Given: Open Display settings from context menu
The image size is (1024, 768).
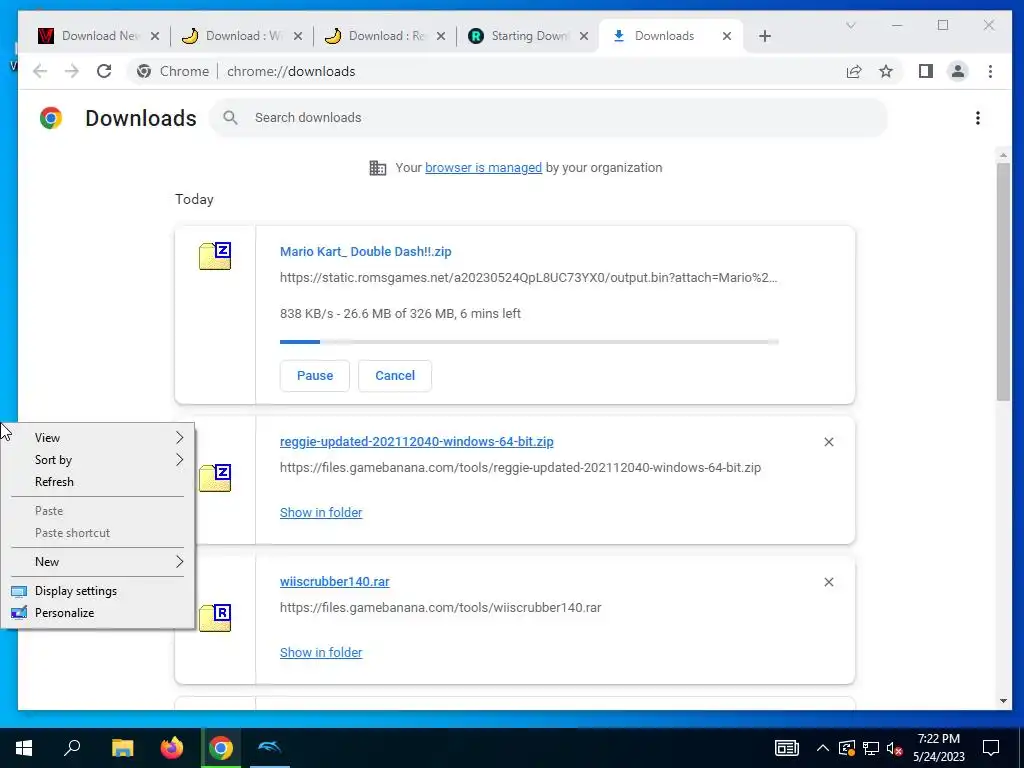Looking at the screenshot, I should (97, 591).
